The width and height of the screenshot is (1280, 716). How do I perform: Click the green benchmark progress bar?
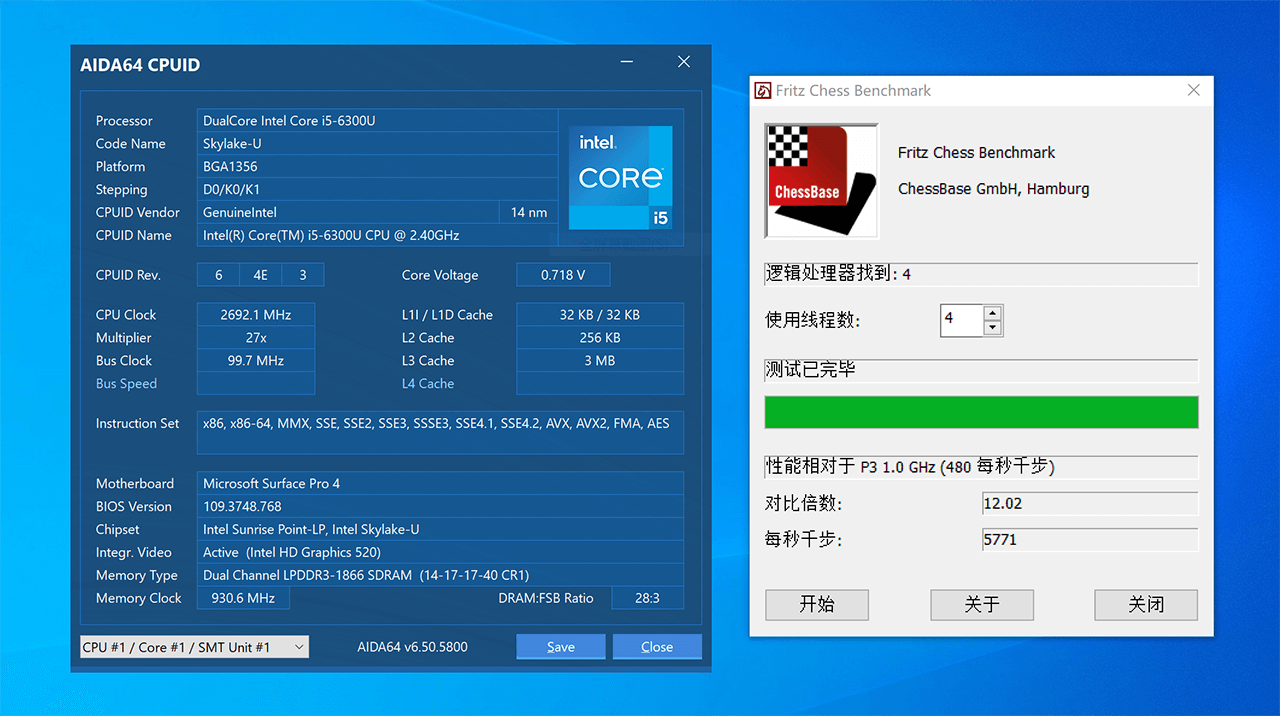point(981,412)
